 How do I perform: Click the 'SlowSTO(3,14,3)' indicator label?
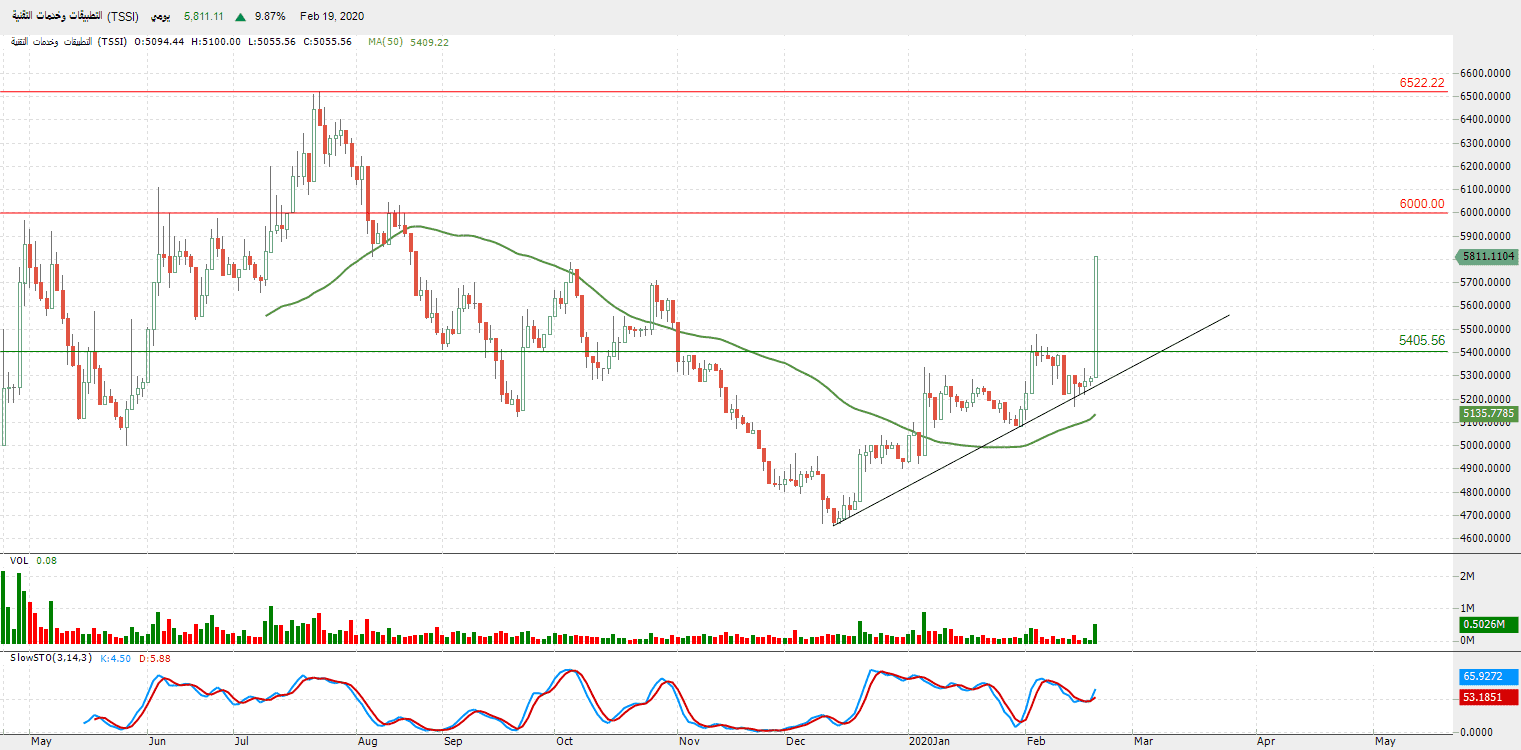coord(50,657)
